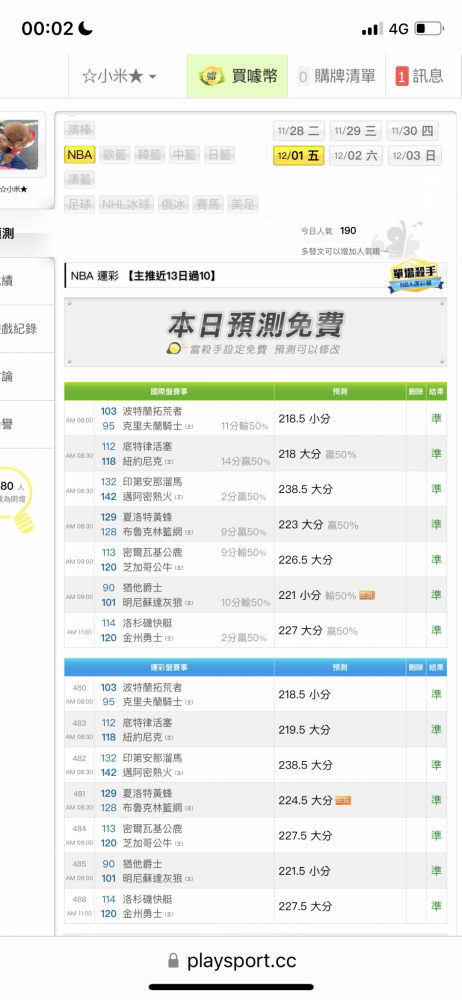Switch to the 日籃 tab
The width and height of the screenshot is (462, 1000).
[x=219, y=154]
